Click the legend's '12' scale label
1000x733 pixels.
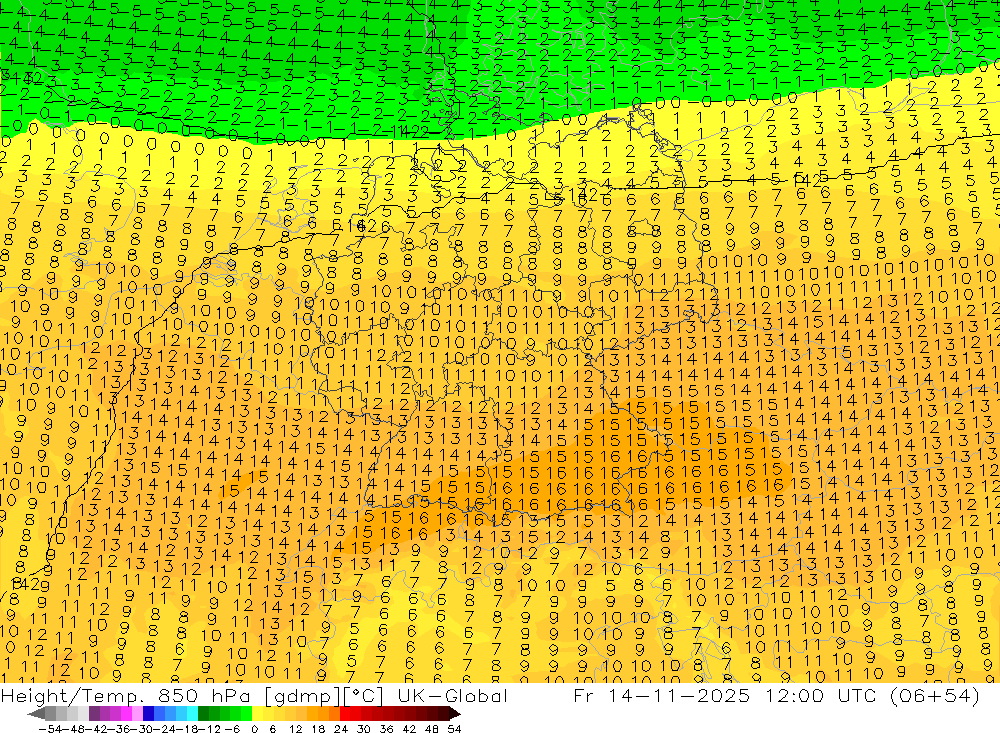(296, 729)
